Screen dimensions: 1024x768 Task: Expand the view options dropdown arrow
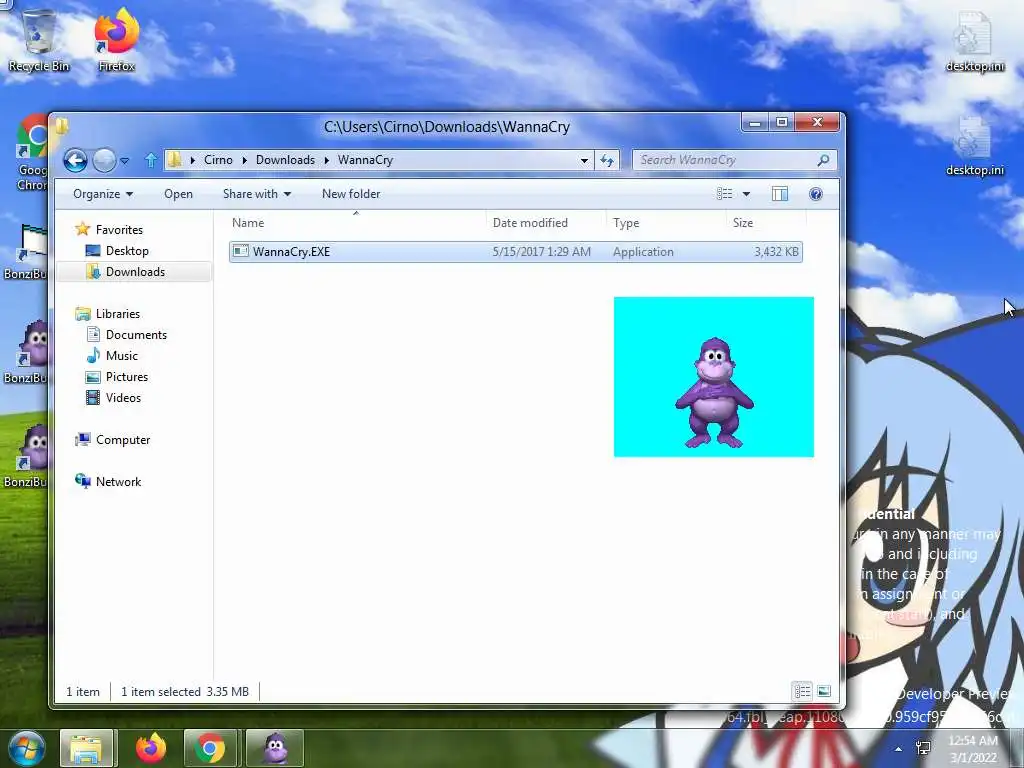[746, 194]
